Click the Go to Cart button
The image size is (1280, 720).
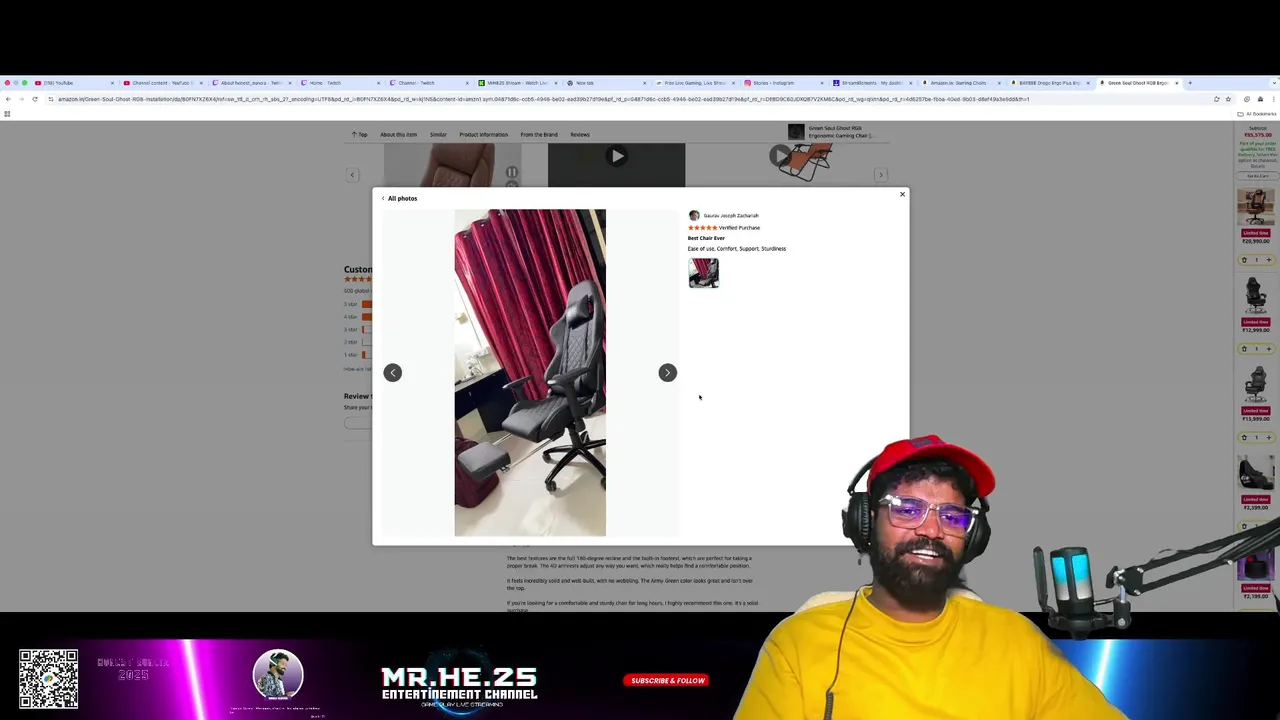pos(1257,175)
